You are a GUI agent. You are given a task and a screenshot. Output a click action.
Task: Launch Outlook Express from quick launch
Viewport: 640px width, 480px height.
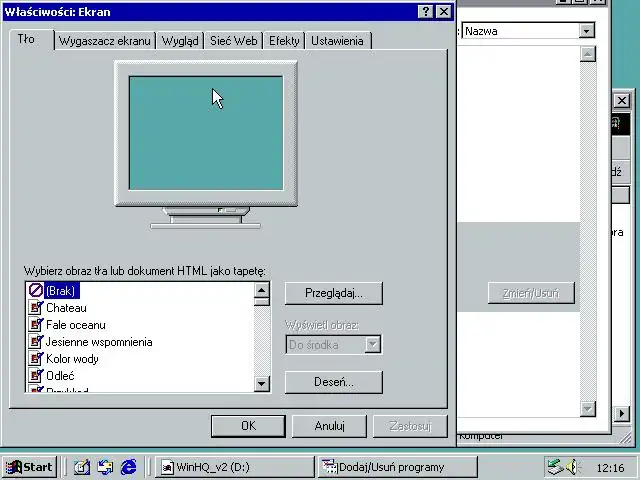pyautogui.click(x=105, y=467)
